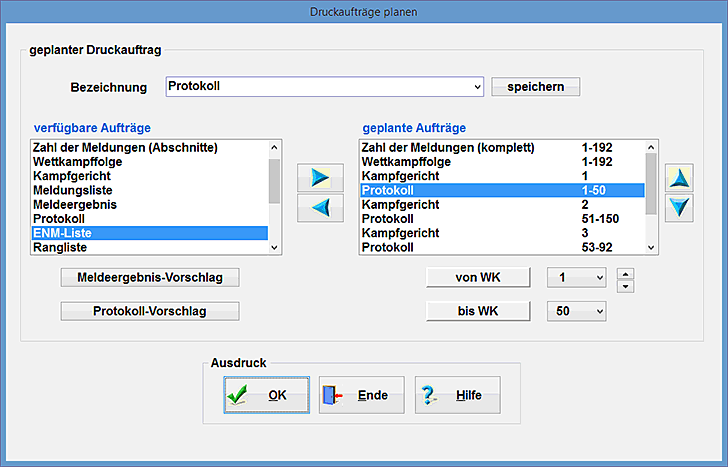Increase von WK value with up stepper
Viewport: 728px width, 467px height.
[625, 272]
